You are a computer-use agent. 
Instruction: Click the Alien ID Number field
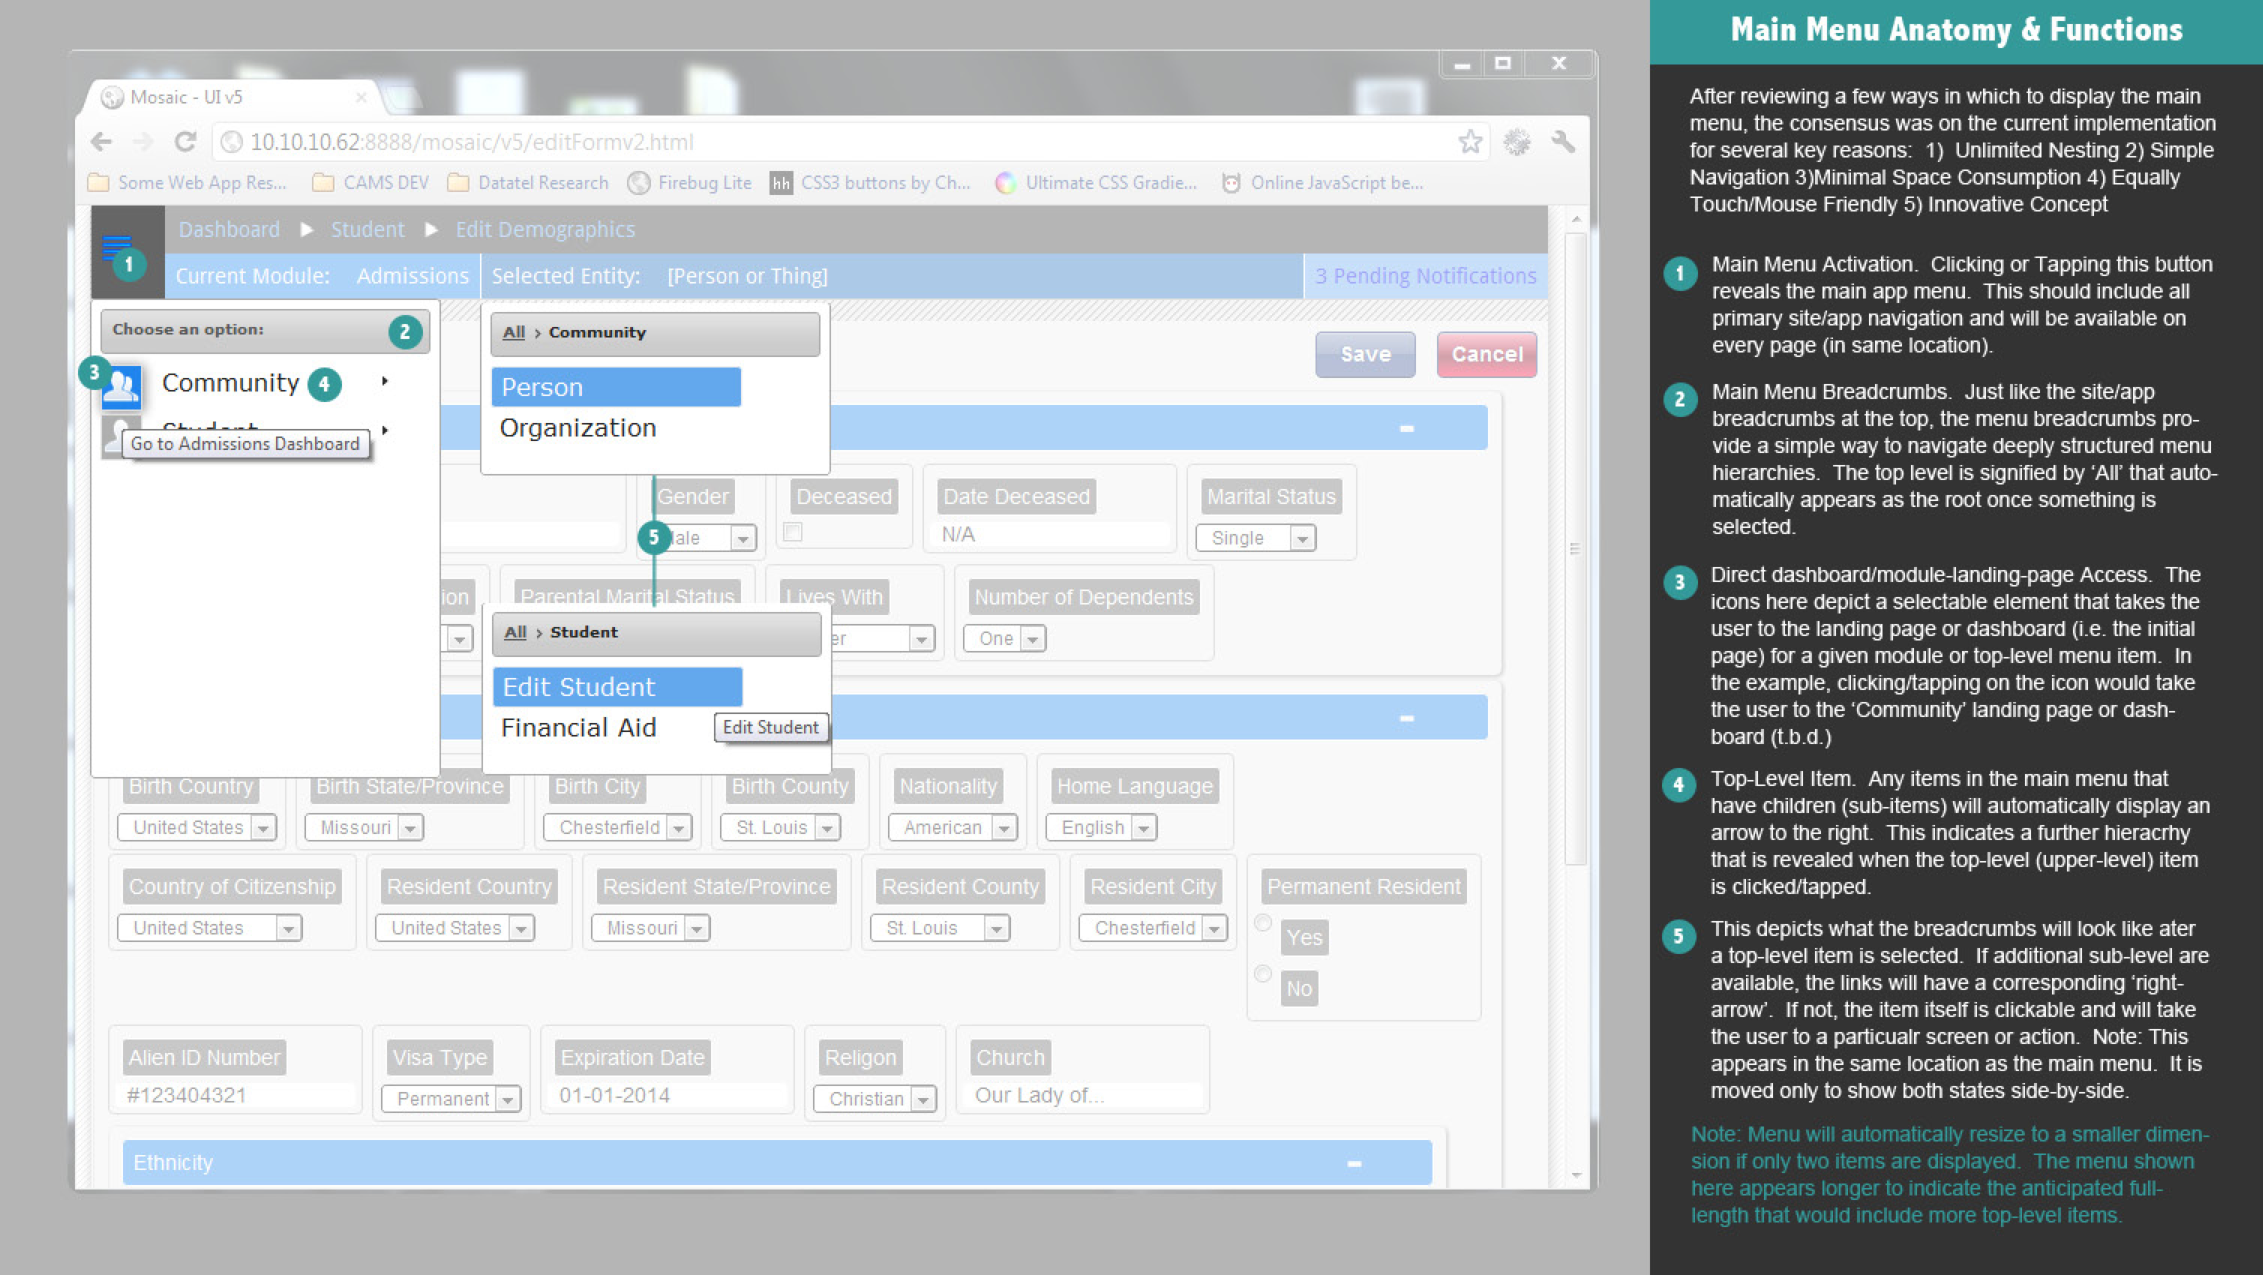(x=235, y=1096)
